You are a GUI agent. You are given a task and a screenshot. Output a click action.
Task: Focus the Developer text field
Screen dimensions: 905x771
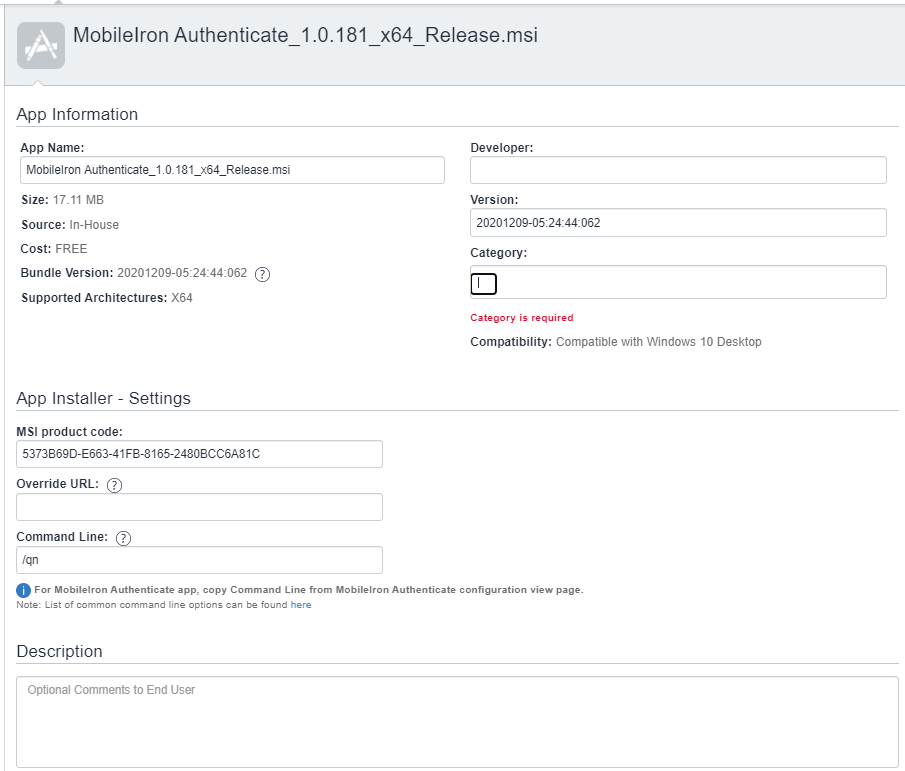pos(678,170)
